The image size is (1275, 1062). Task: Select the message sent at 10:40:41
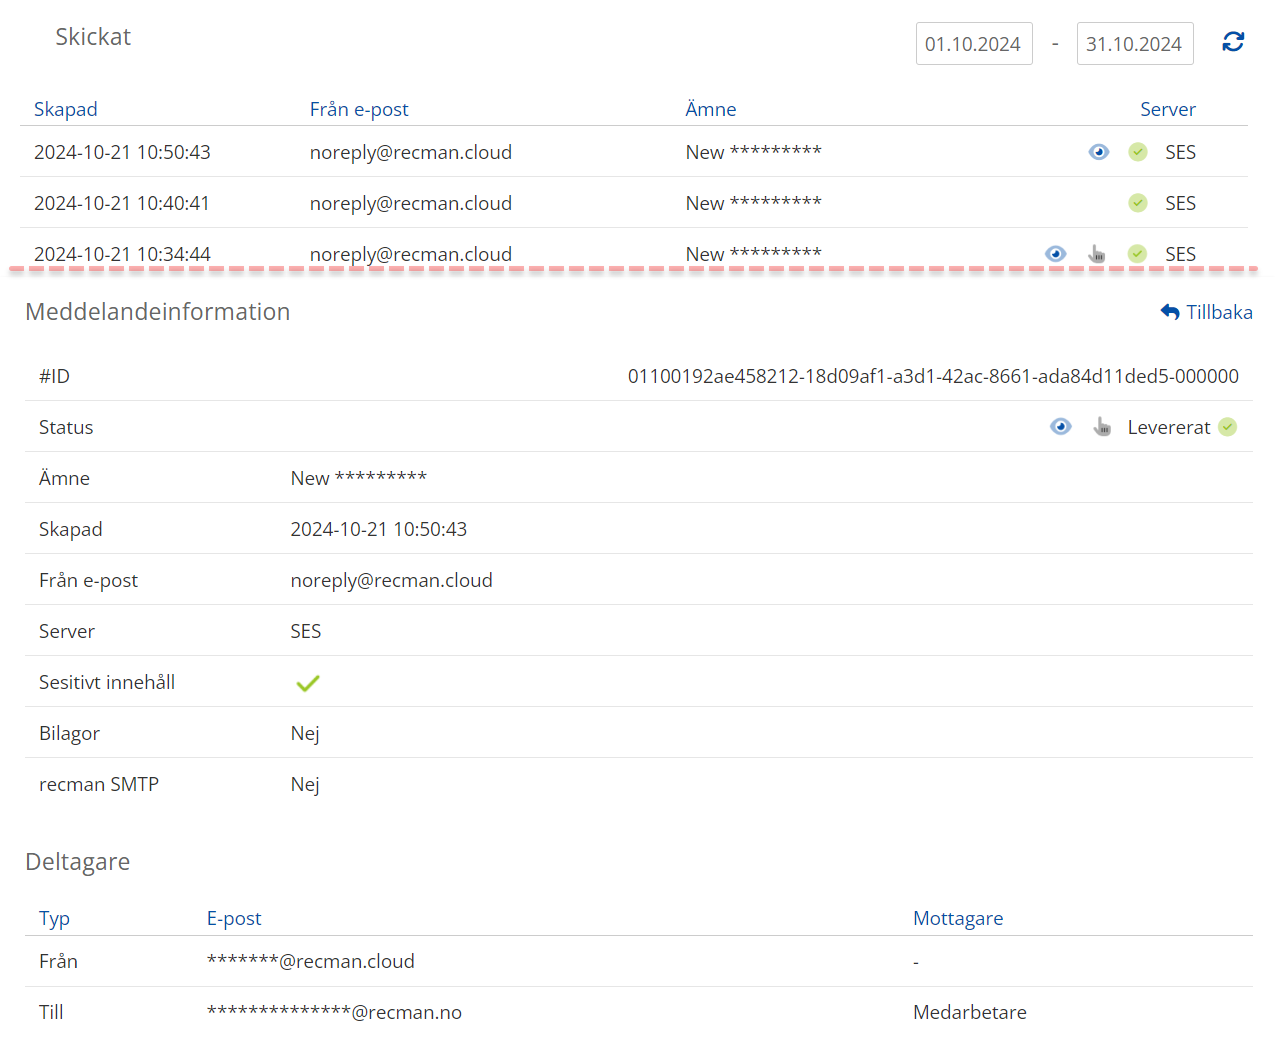(122, 203)
